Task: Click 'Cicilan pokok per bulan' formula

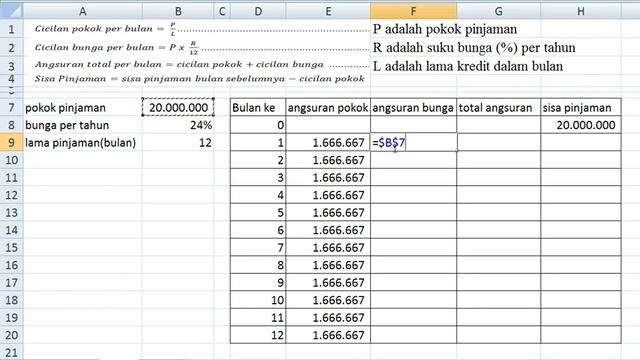Action: coord(106,29)
